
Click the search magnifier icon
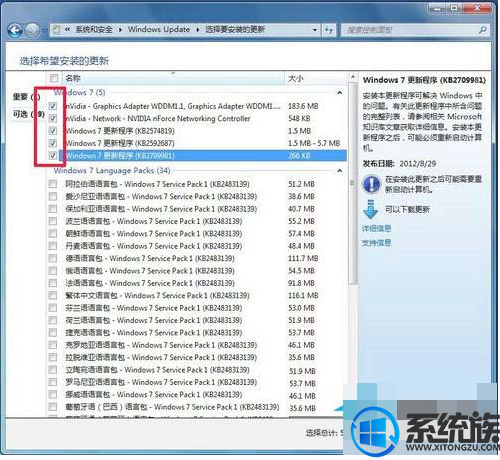pyautogui.click(x=482, y=30)
